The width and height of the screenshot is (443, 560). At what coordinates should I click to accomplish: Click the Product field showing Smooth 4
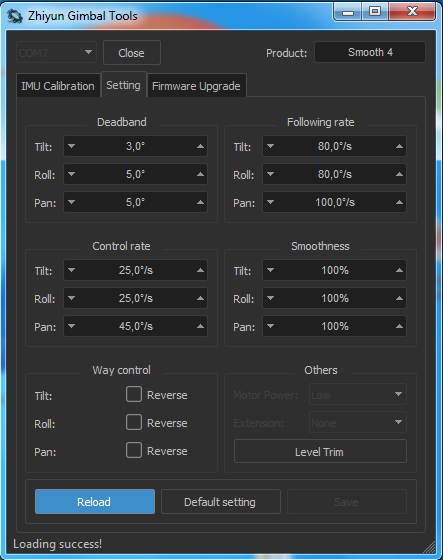370,52
